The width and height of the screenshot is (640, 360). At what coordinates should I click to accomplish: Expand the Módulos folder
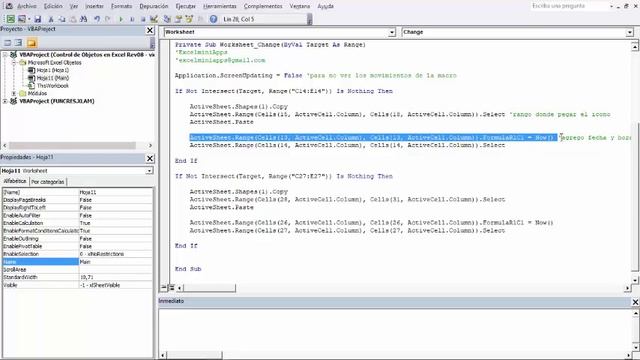13,93
